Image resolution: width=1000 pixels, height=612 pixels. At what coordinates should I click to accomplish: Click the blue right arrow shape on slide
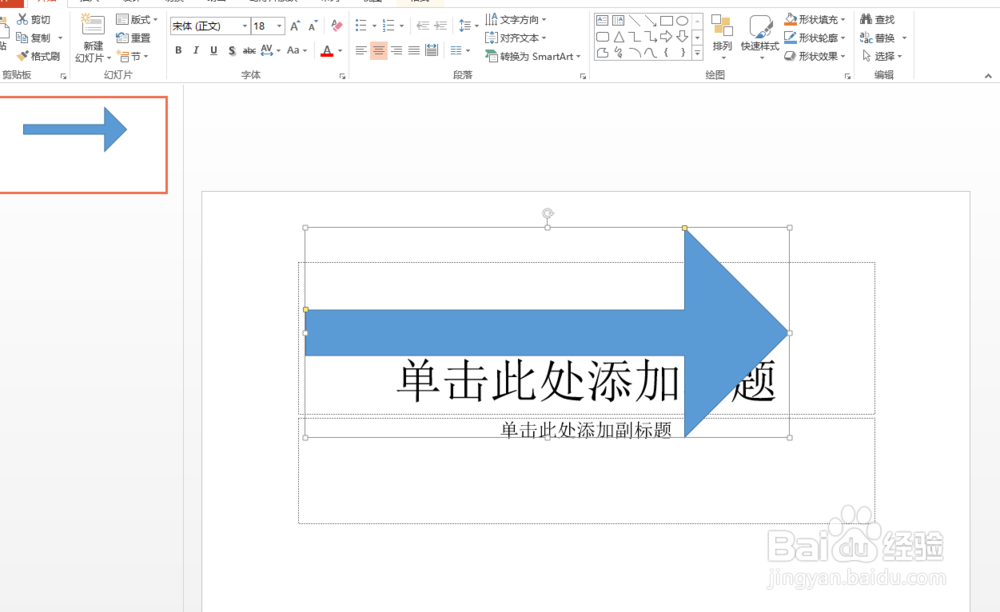tap(547, 333)
